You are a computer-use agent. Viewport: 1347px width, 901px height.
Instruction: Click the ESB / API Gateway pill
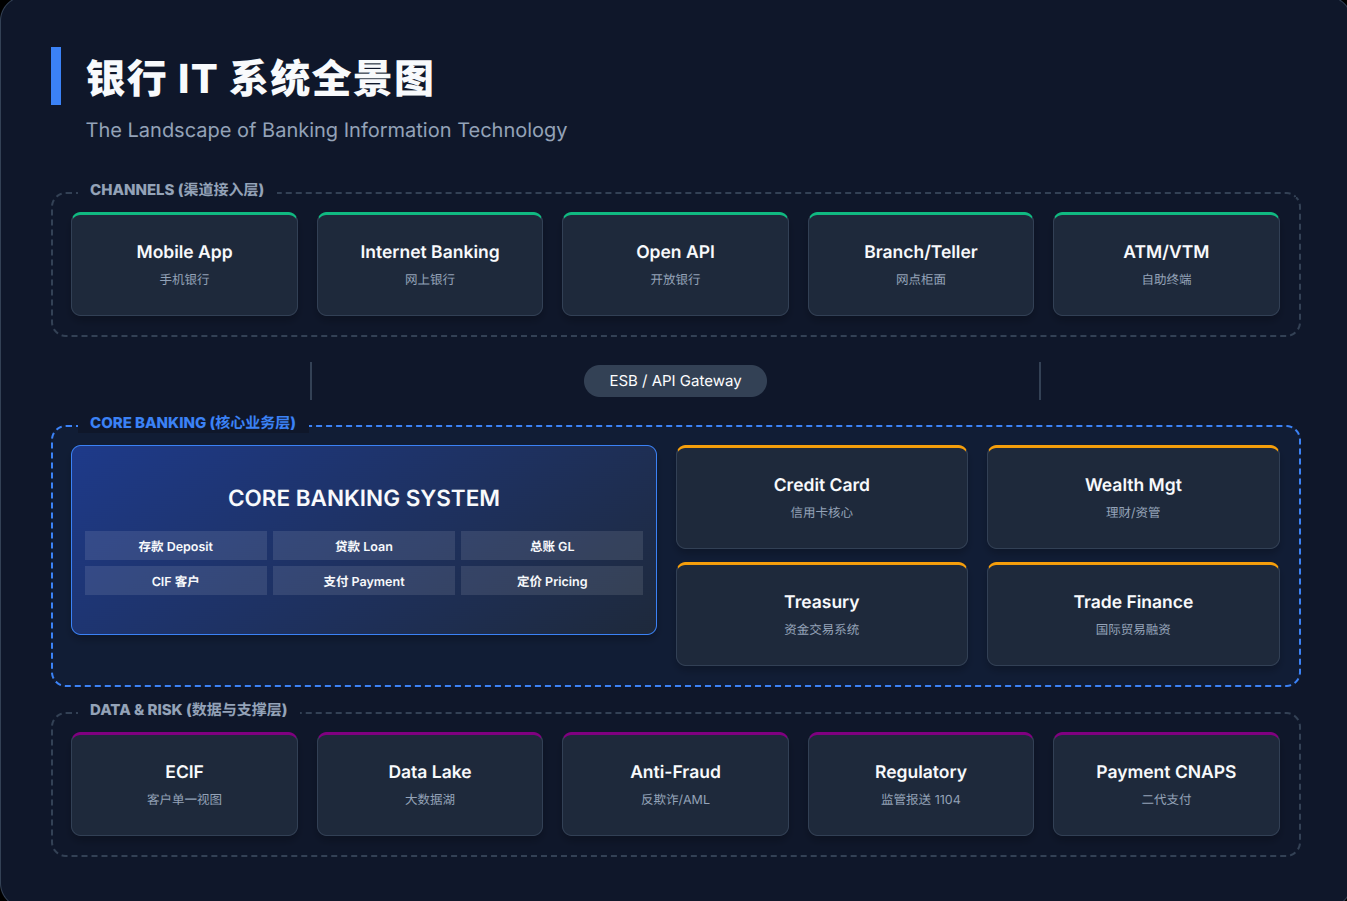tap(675, 381)
